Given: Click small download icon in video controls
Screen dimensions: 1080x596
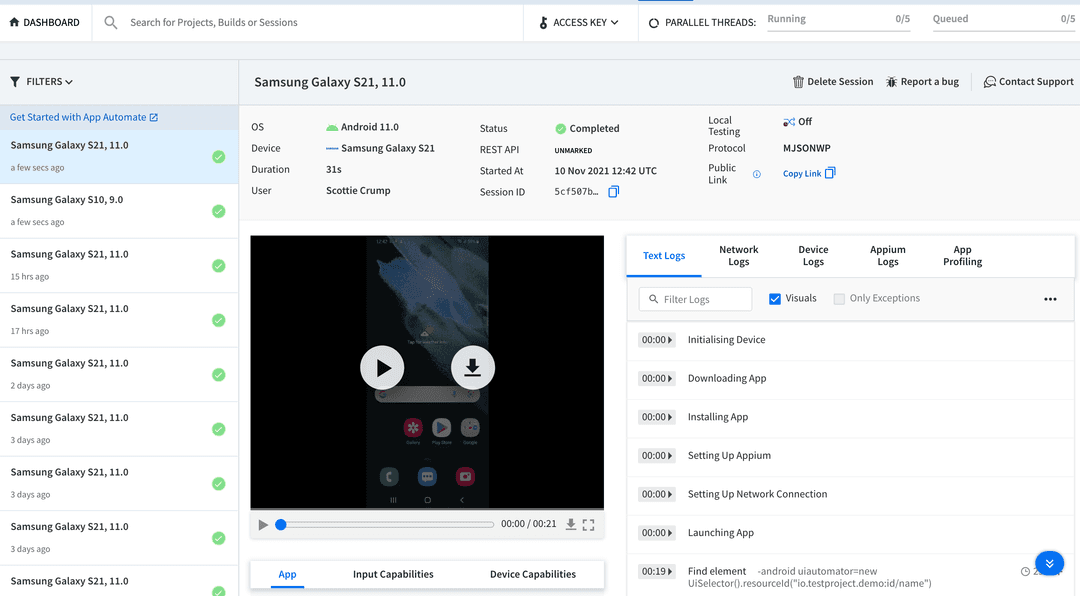Looking at the screenshot, I should (570, 525).
